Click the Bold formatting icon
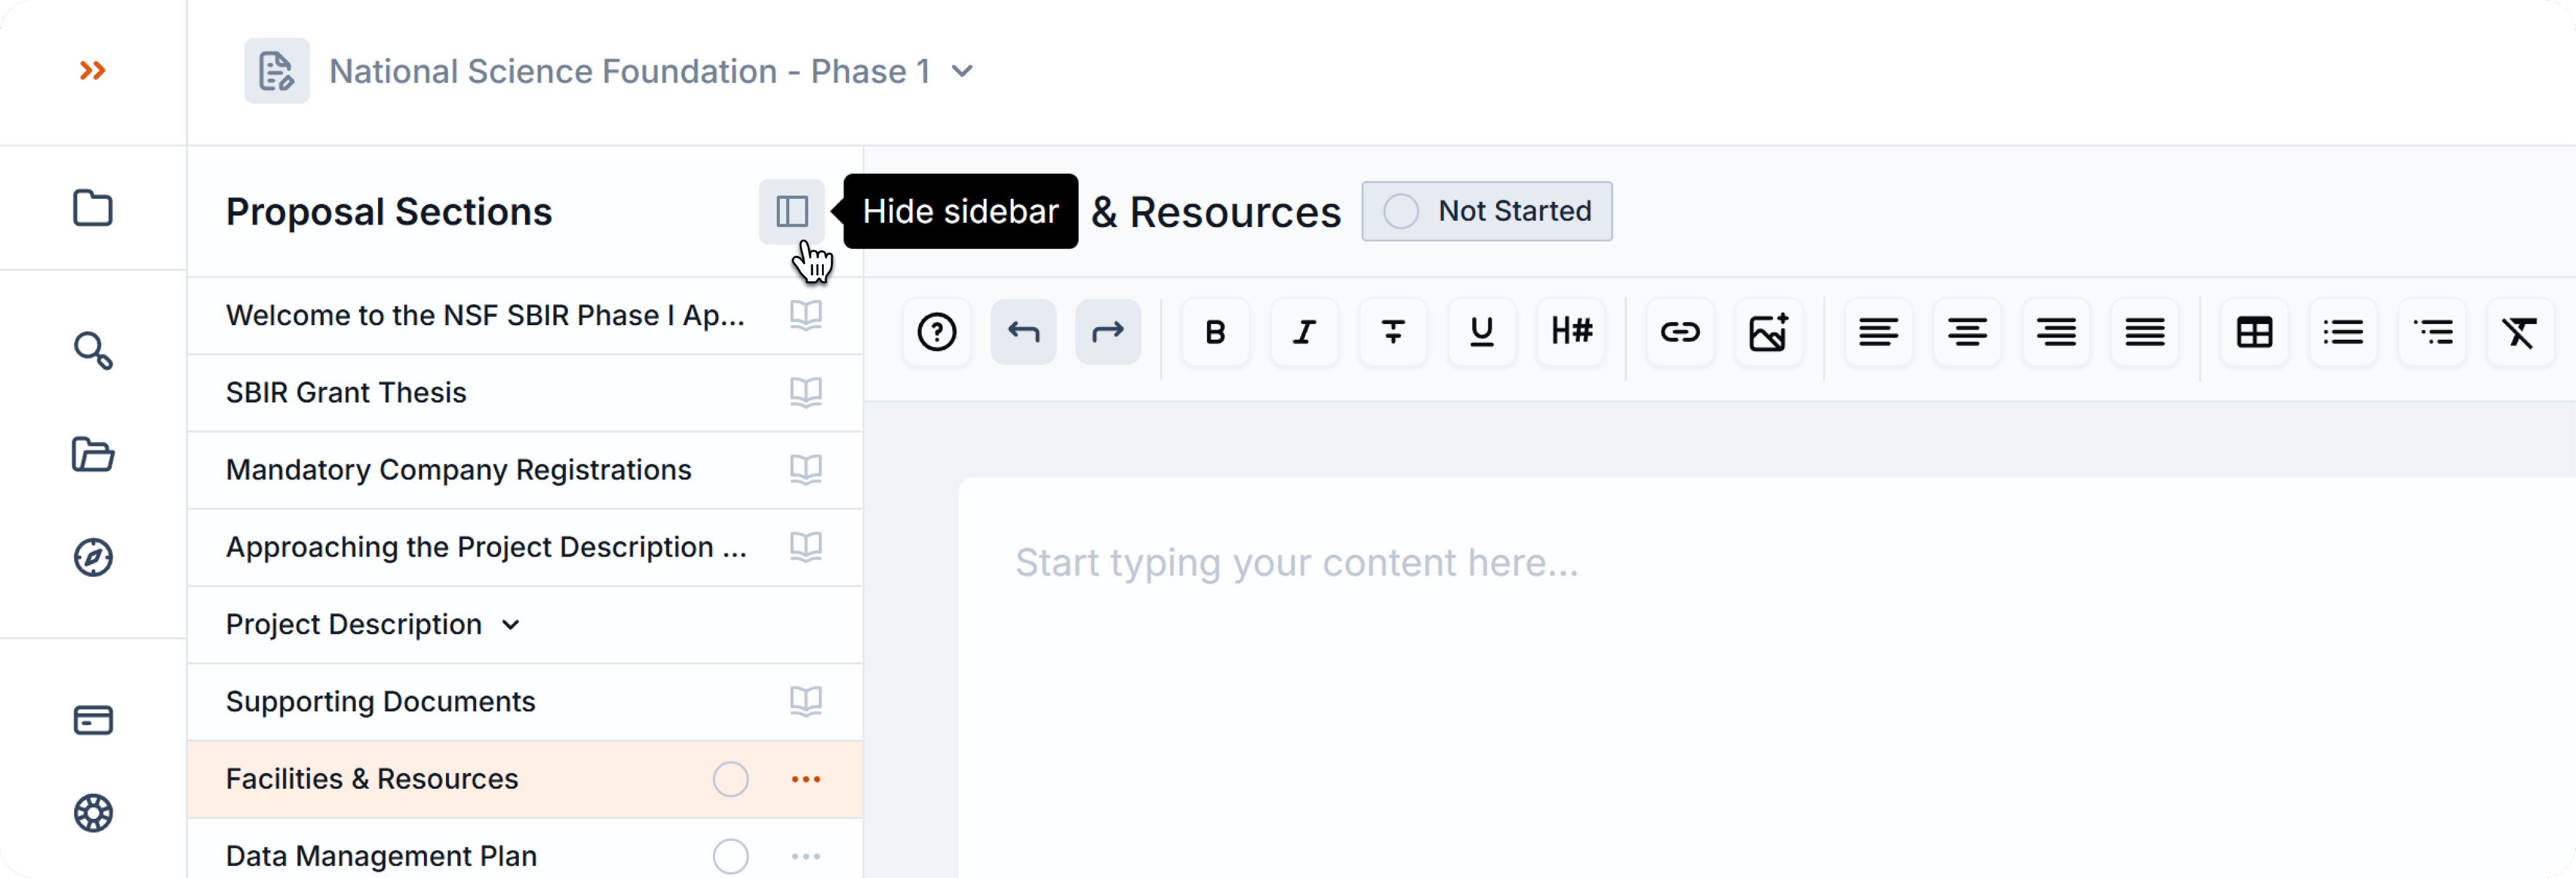Image resolution: width=2576 pixels, height=878 pixels. point(1215,332)
